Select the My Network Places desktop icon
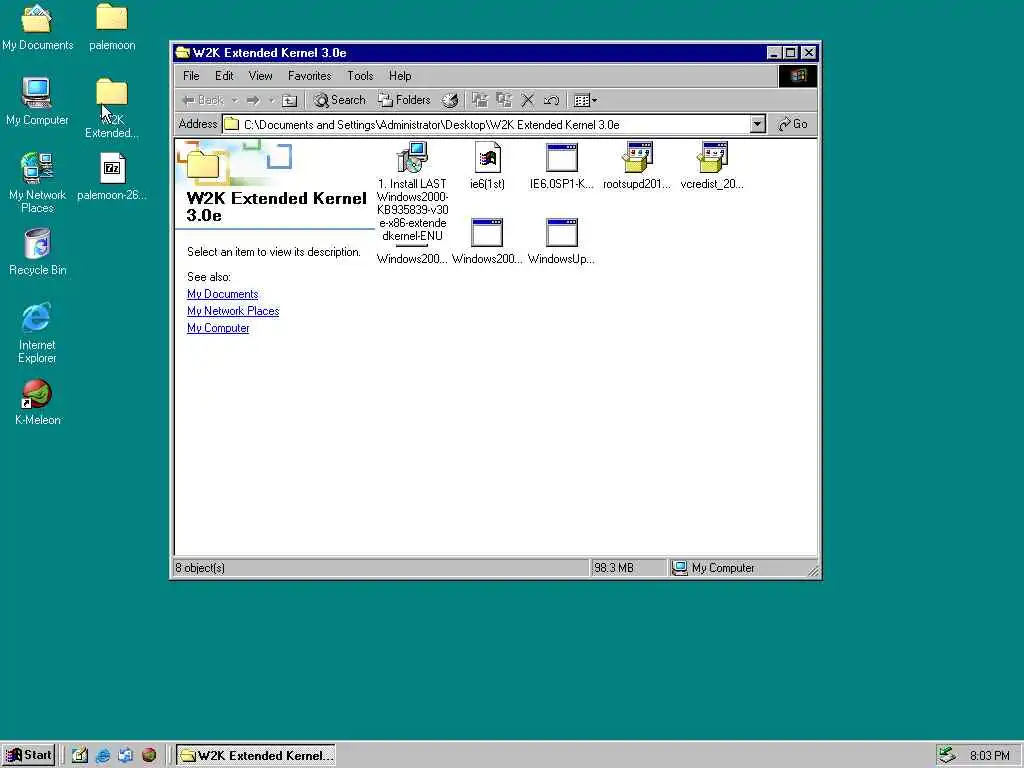 [x=37, y=183]
